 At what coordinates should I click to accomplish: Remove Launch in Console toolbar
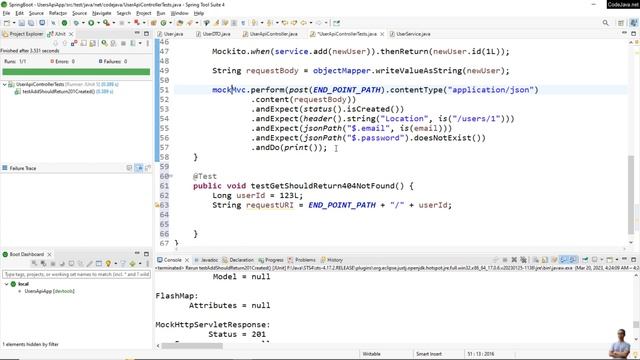coord(514,260)
